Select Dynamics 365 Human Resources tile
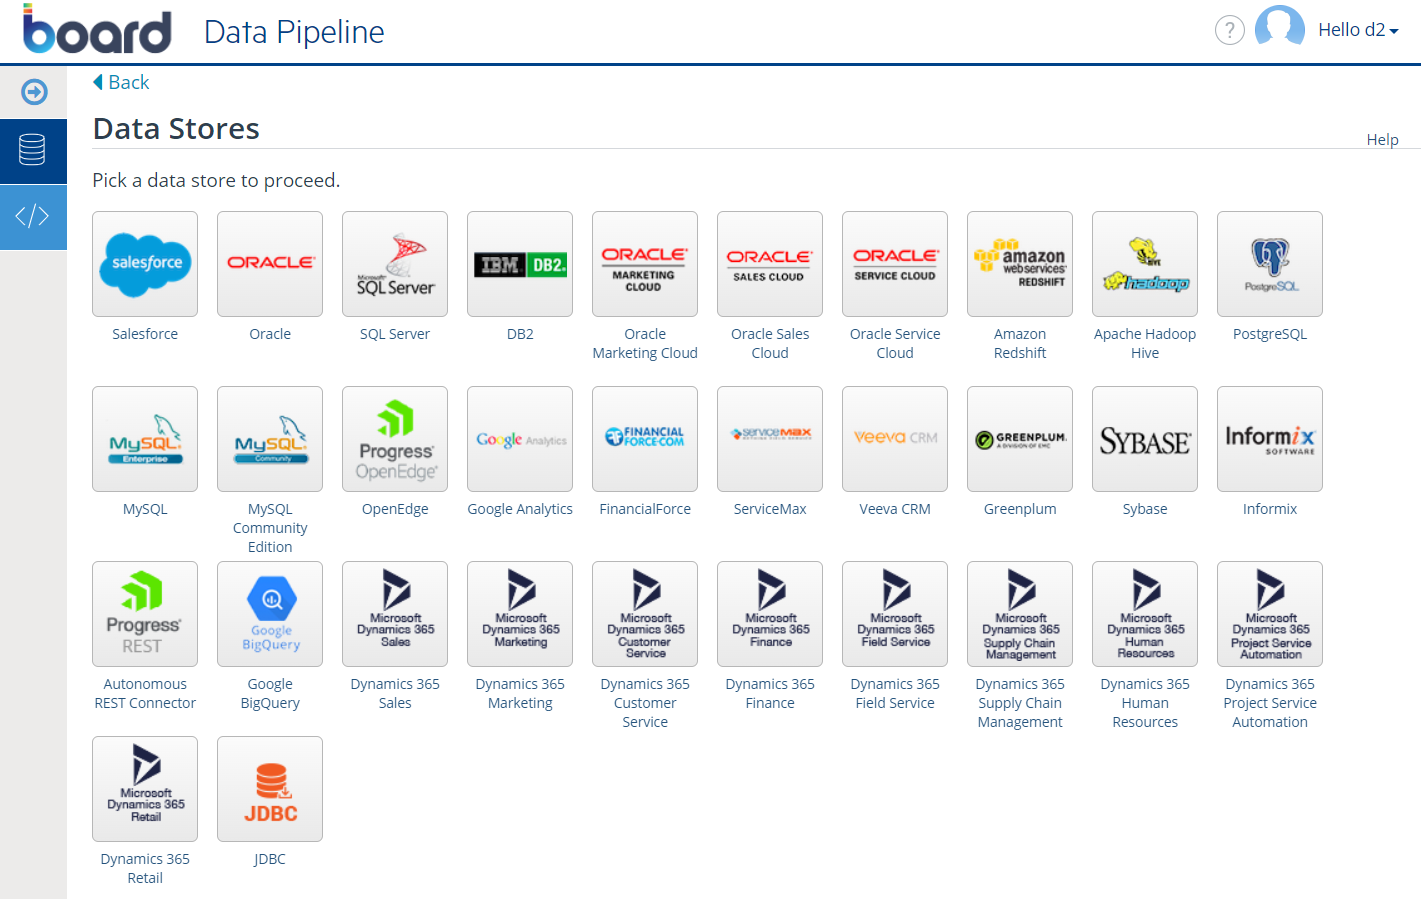The height and width of the screenshot is (899, 1421). 1145,614
